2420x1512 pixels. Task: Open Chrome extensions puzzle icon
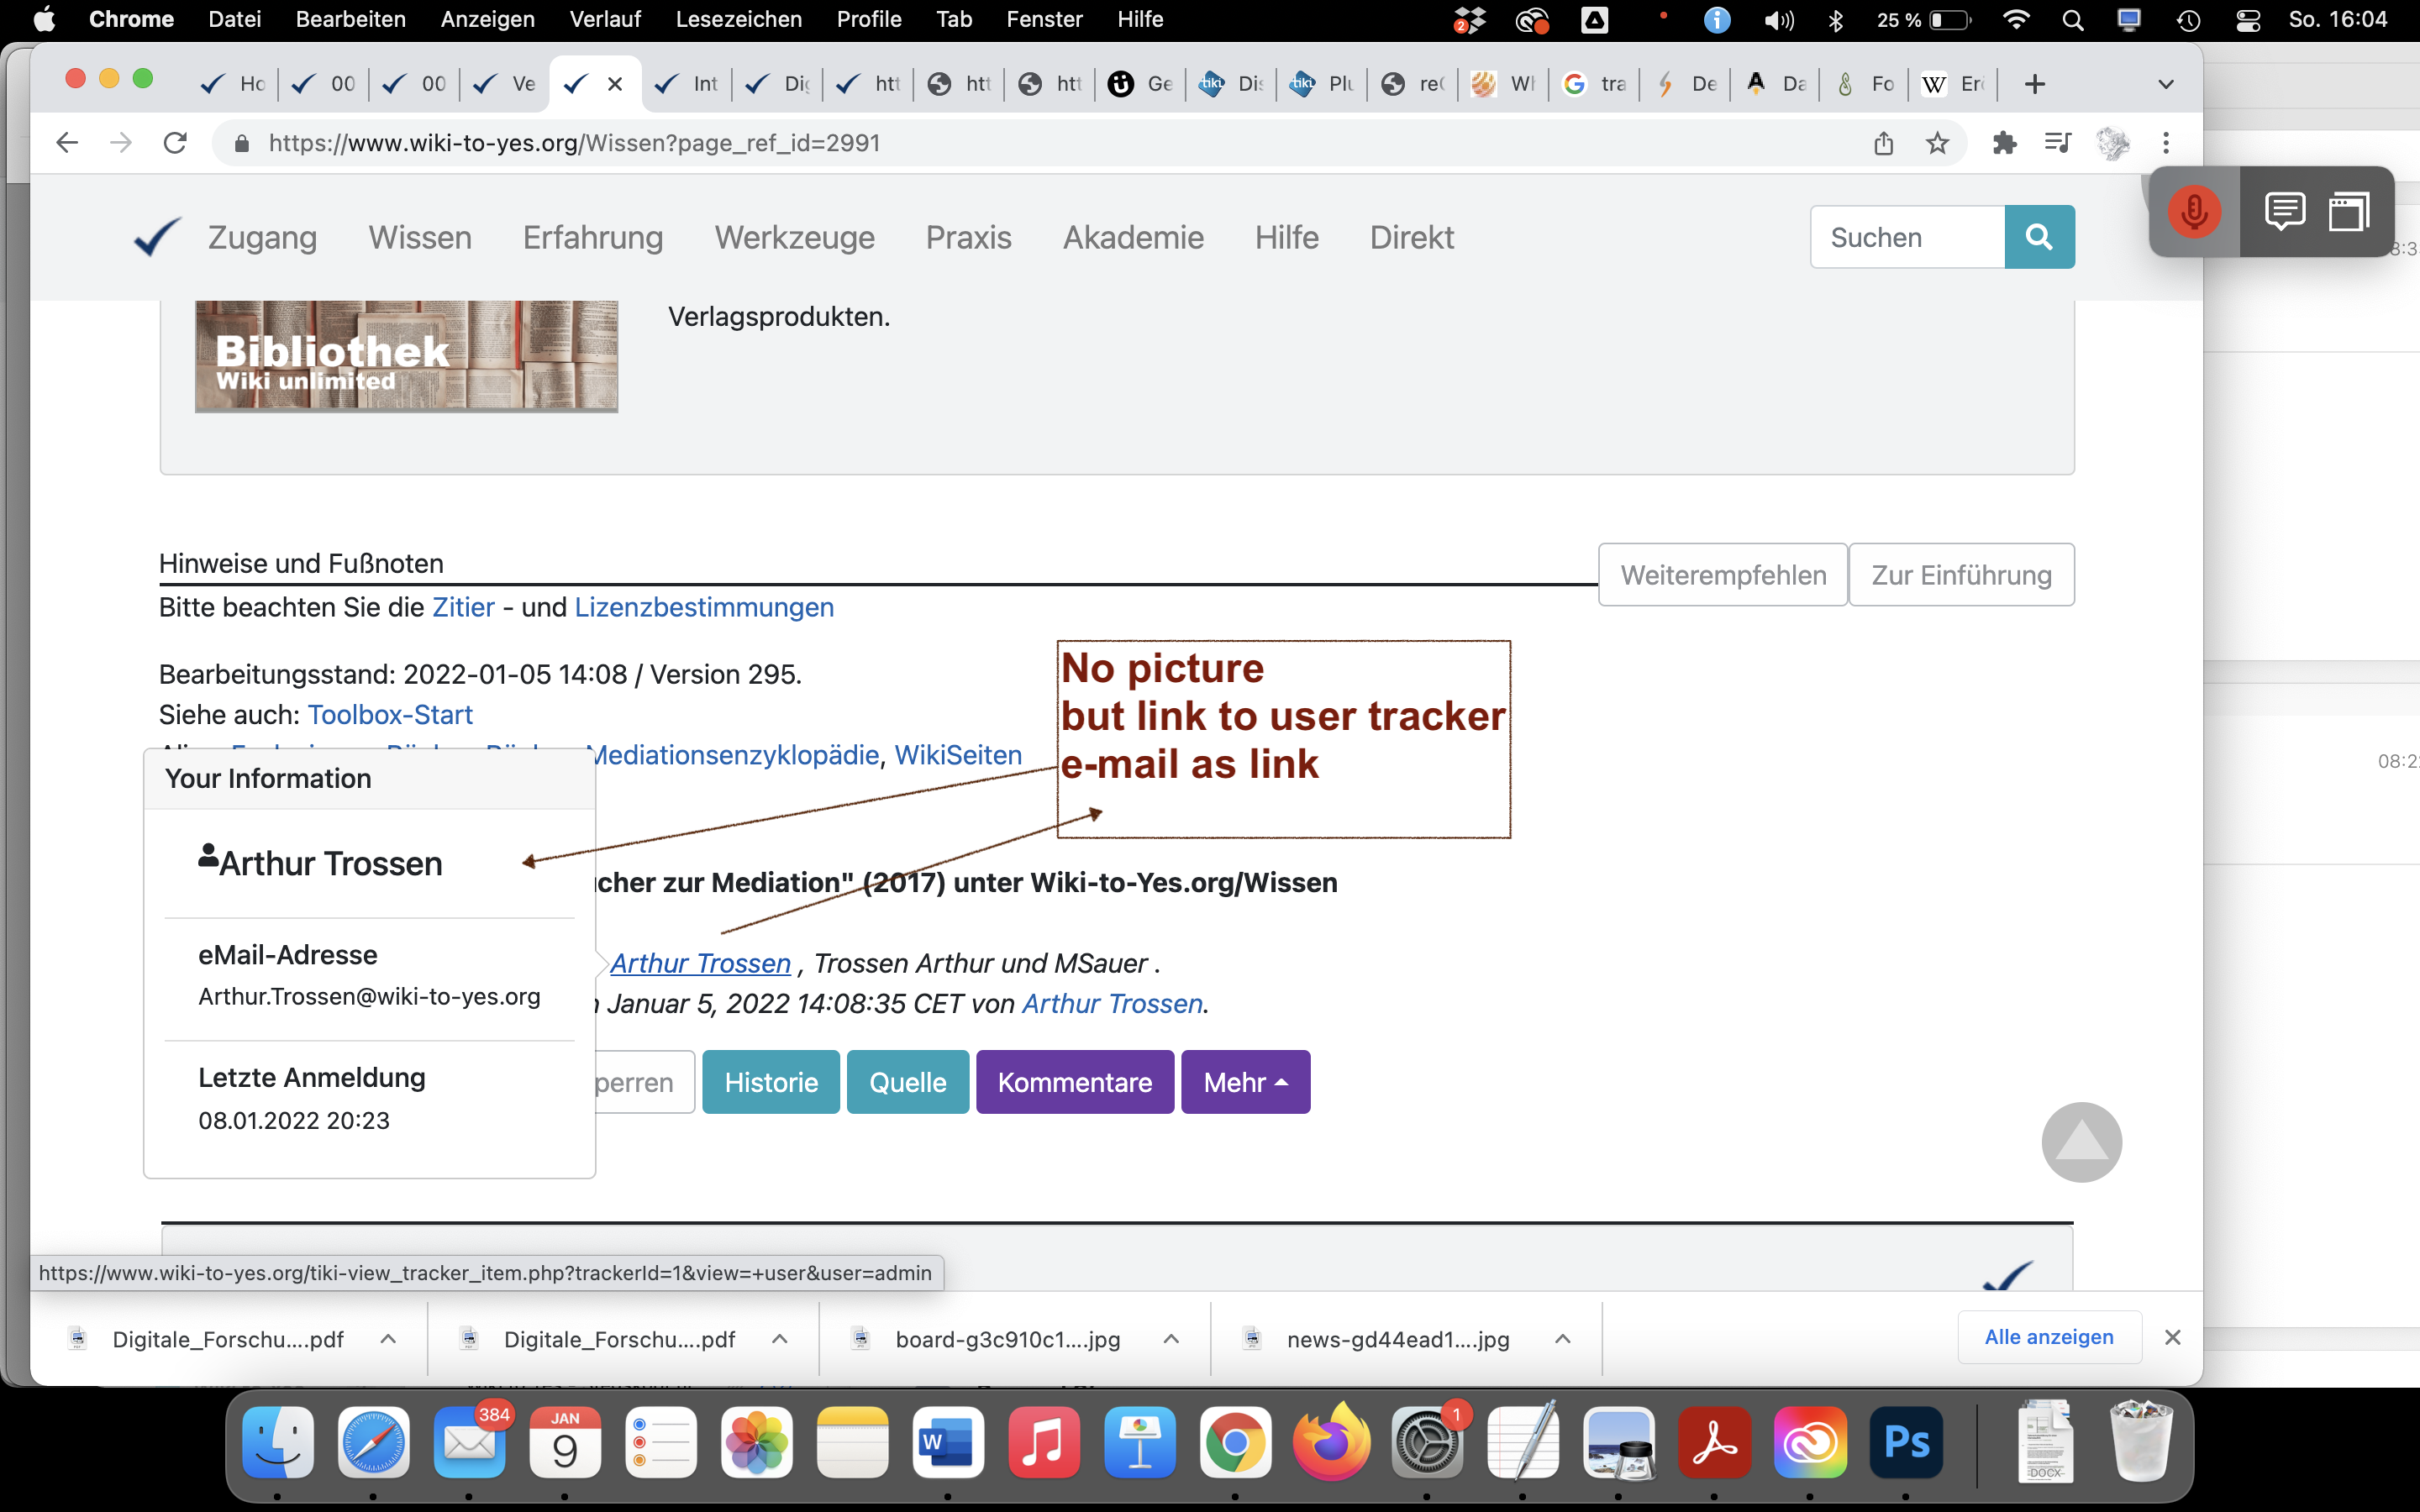pos(2004,143)
